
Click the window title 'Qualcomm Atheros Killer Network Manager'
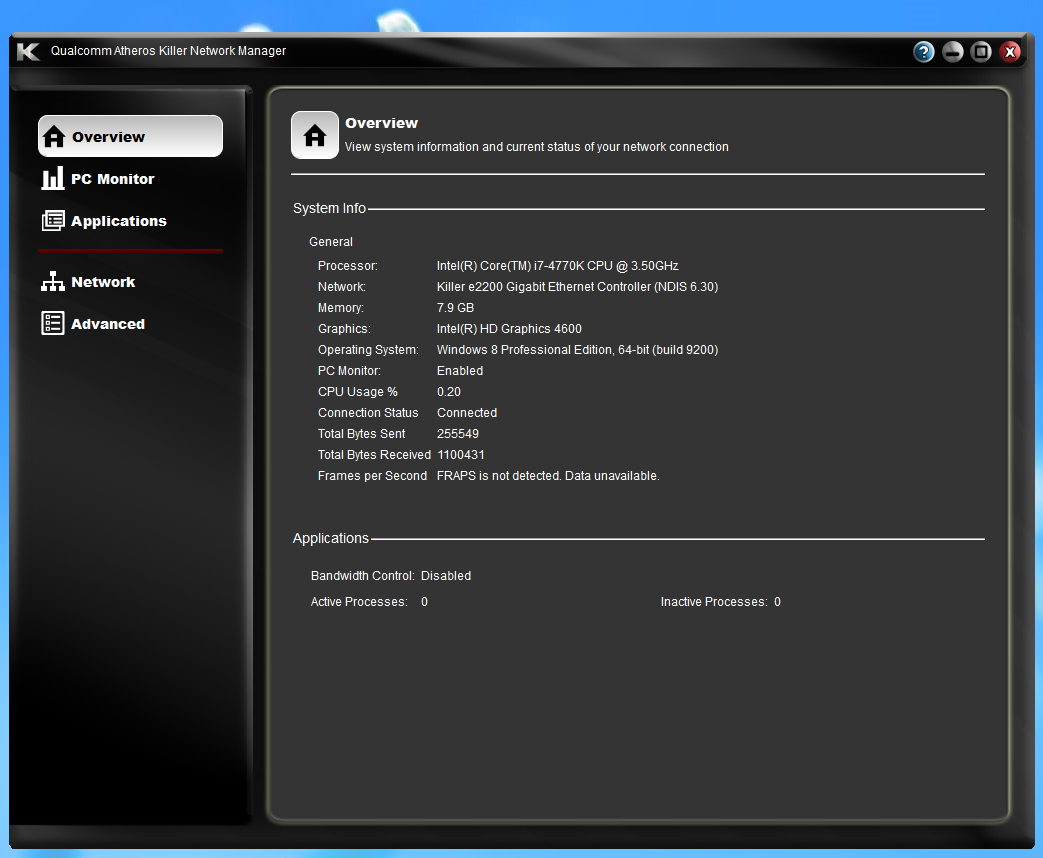click(168, 51)
